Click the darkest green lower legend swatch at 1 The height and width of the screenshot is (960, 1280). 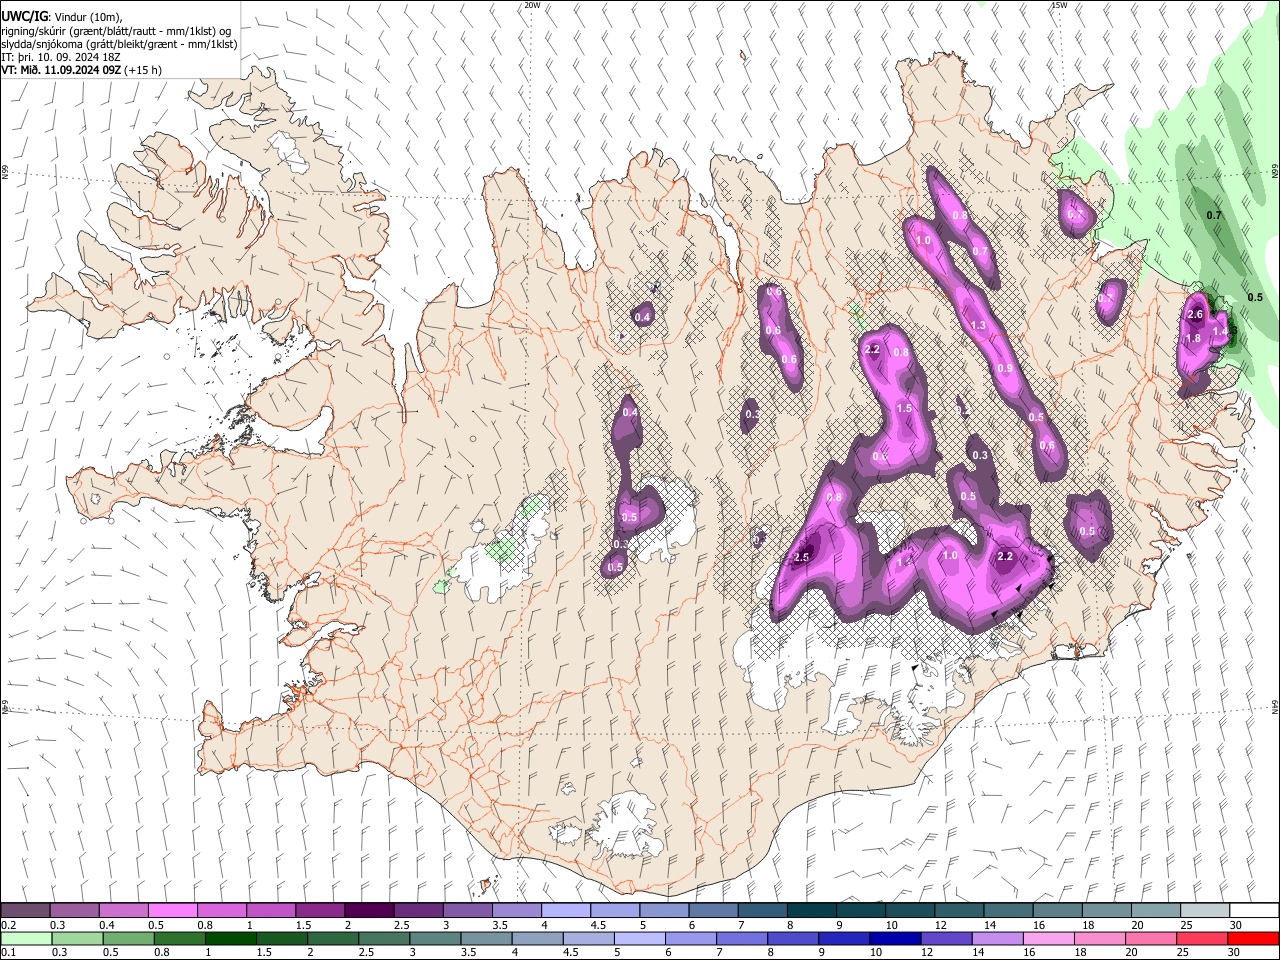230,939
